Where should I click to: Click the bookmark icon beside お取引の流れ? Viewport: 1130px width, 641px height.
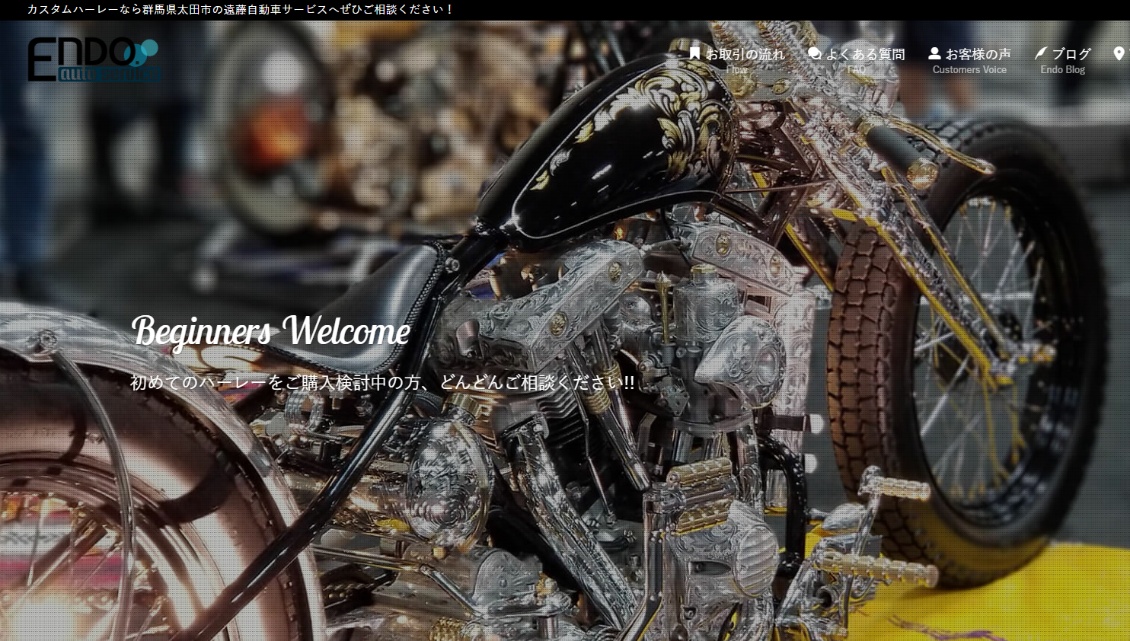pyautogui.click(x=695, y=53)
